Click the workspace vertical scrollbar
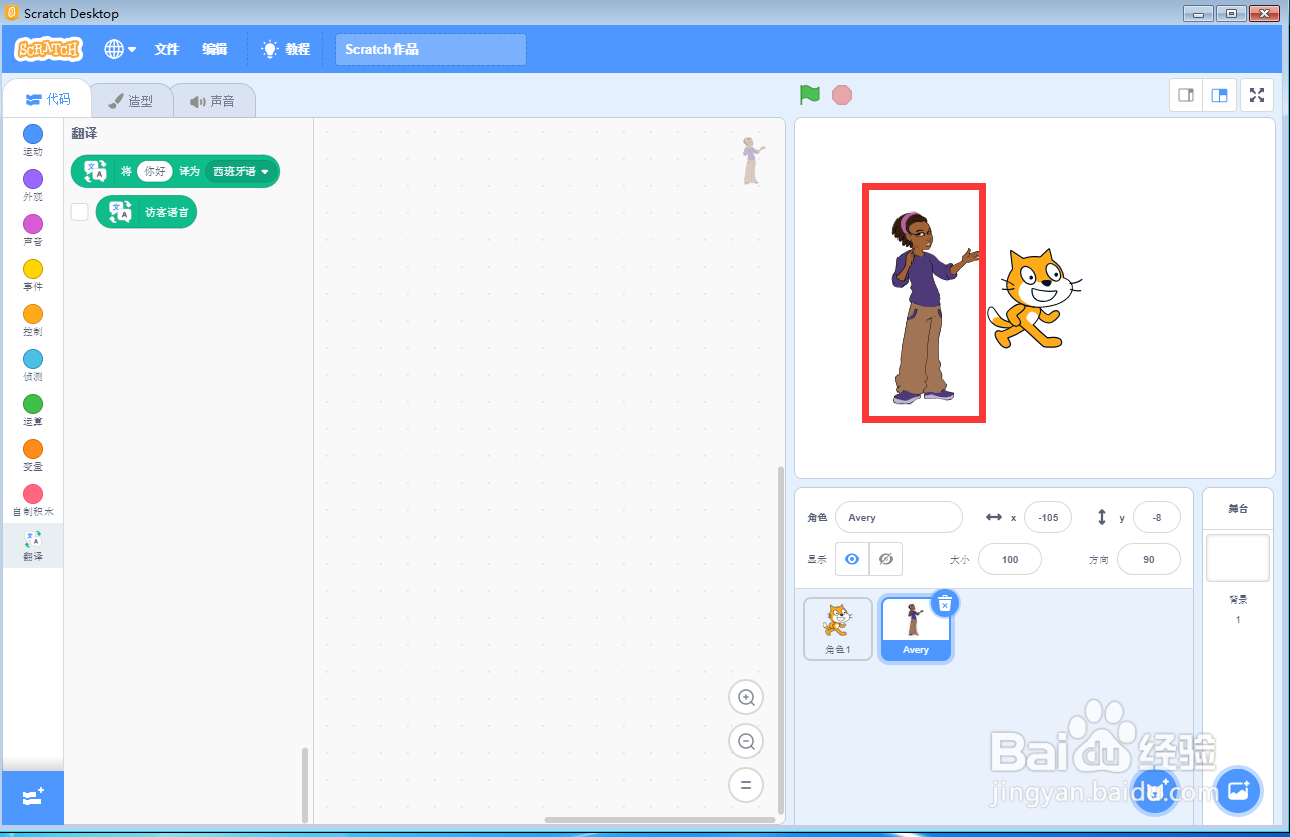1290x837 pixels. [781, 640]
